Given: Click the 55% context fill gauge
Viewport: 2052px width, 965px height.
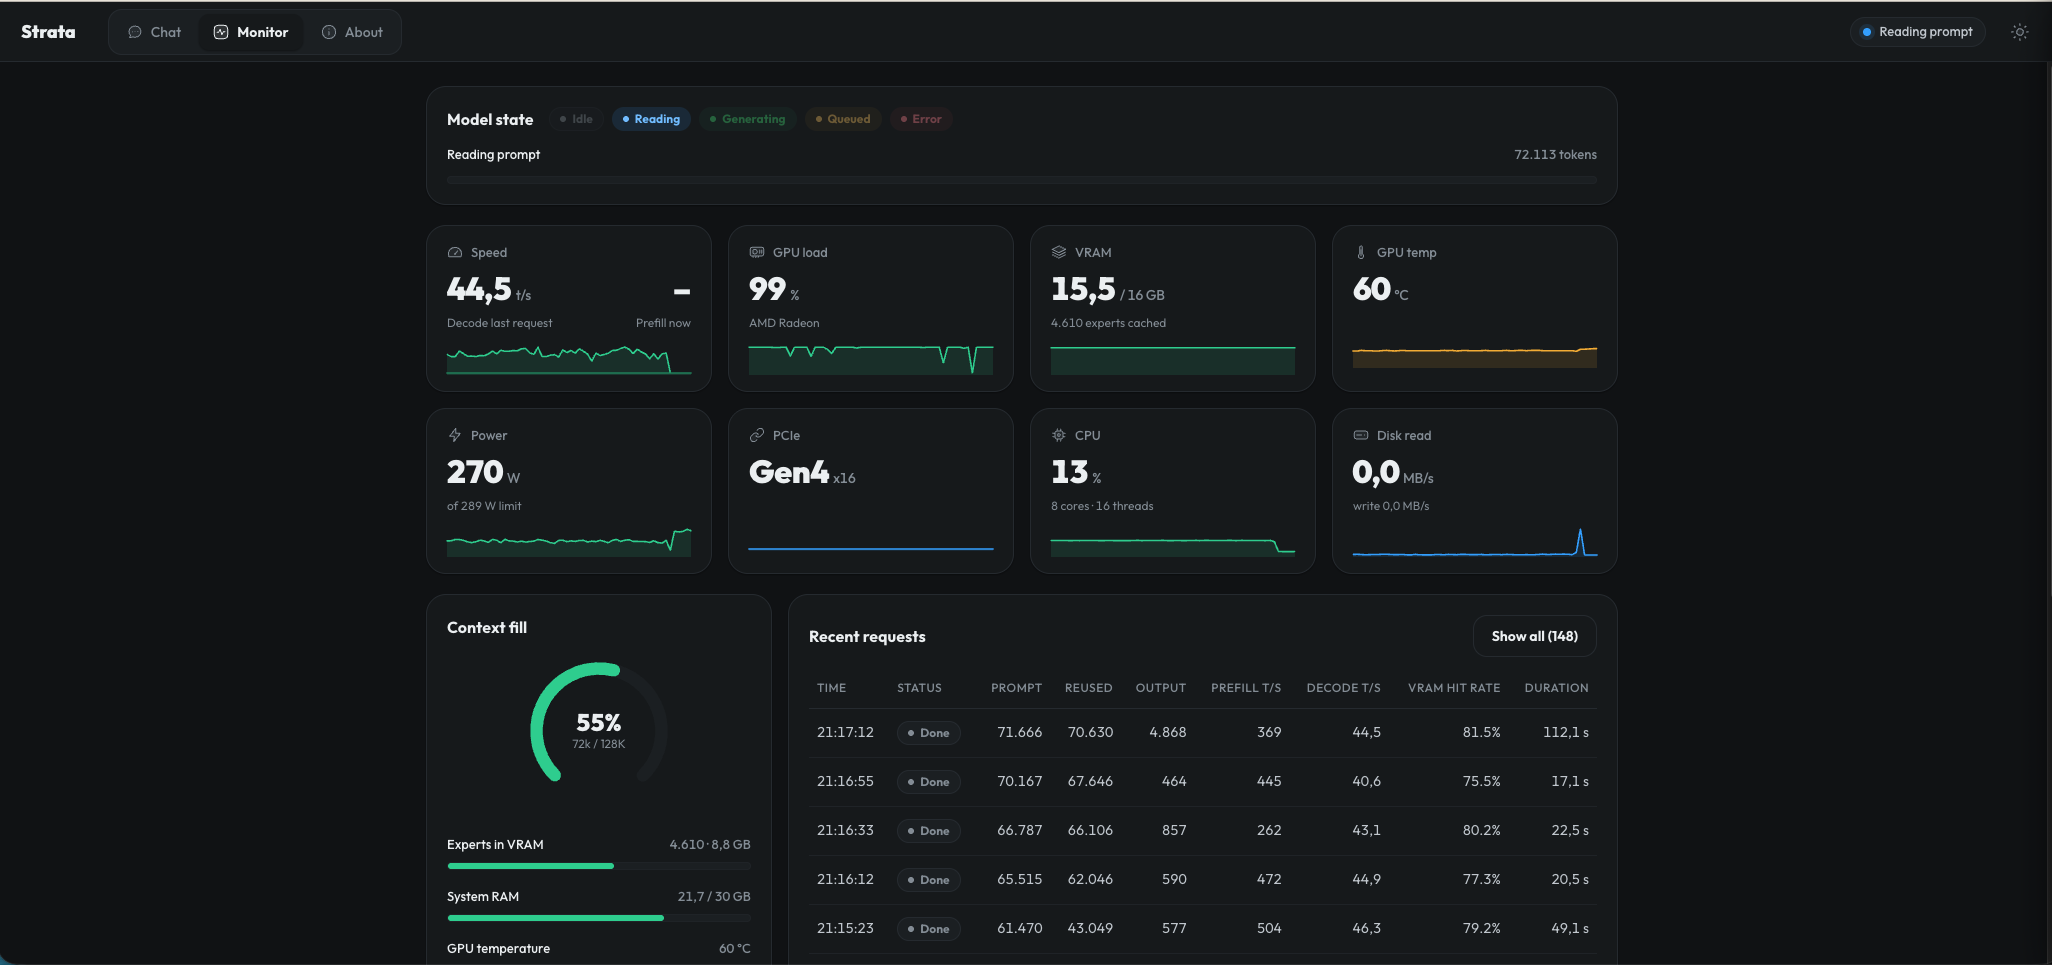Looking at the screenshot, I should point(599,723).
